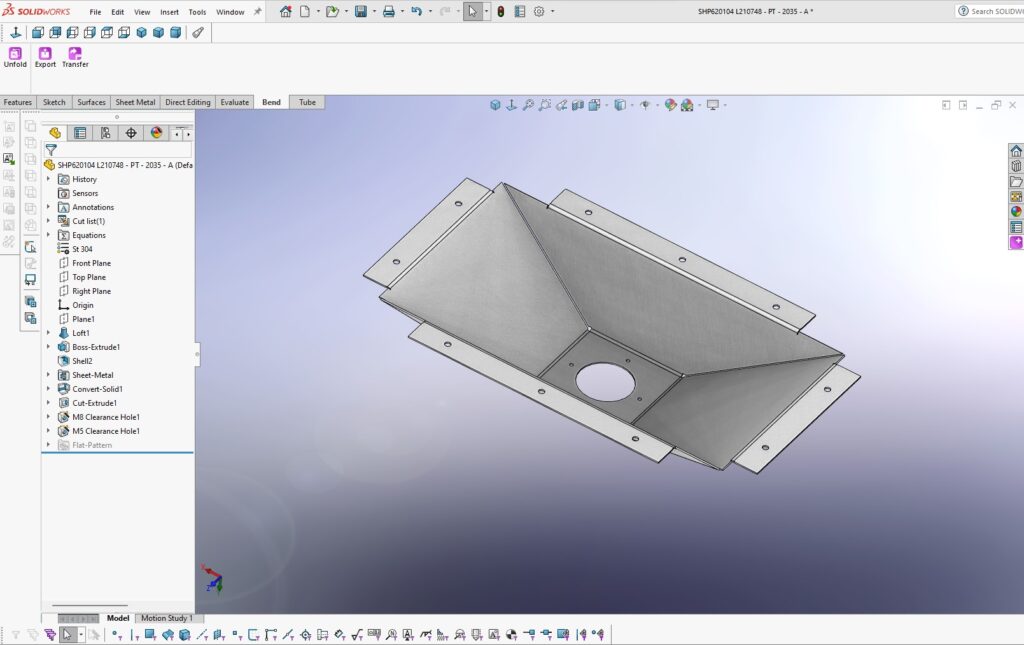The width and height of the screenshot is (1024, 645).
Task: Switch to the Sheet Metal tab
Action: (135, 102)
